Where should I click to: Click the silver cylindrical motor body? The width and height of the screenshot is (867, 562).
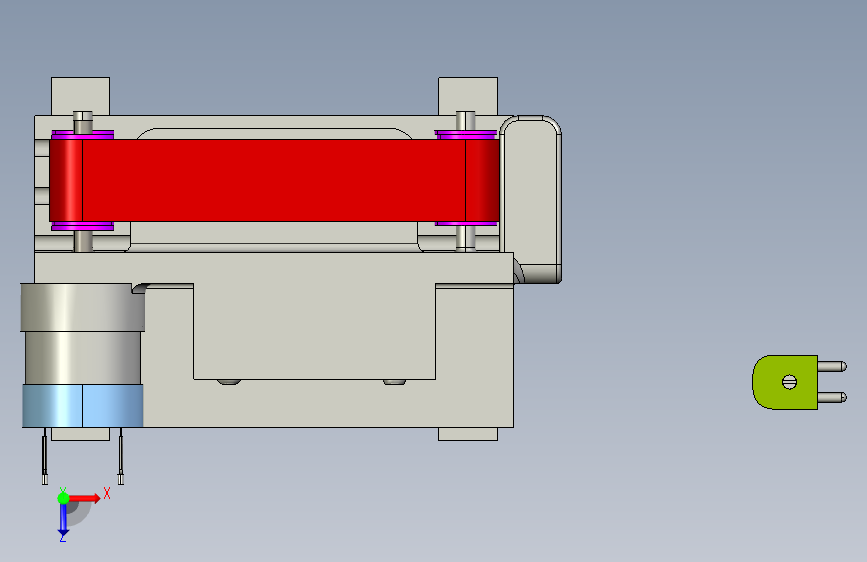[82, 334]
